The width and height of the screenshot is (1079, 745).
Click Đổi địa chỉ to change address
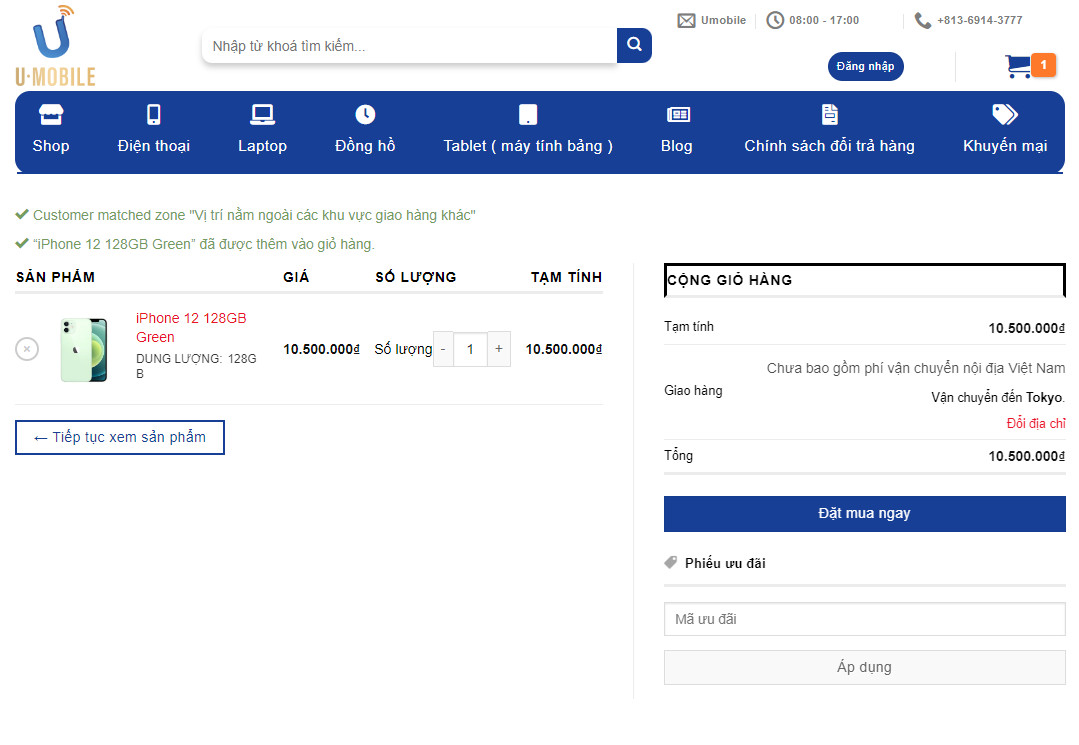[x=1035, y=423]
